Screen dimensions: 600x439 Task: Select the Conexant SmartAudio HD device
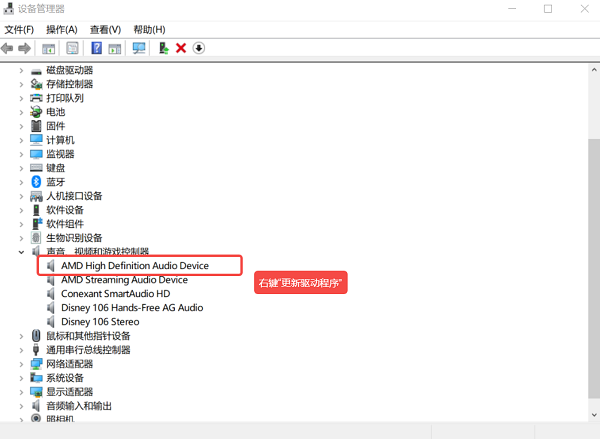(x=115, y=294)
